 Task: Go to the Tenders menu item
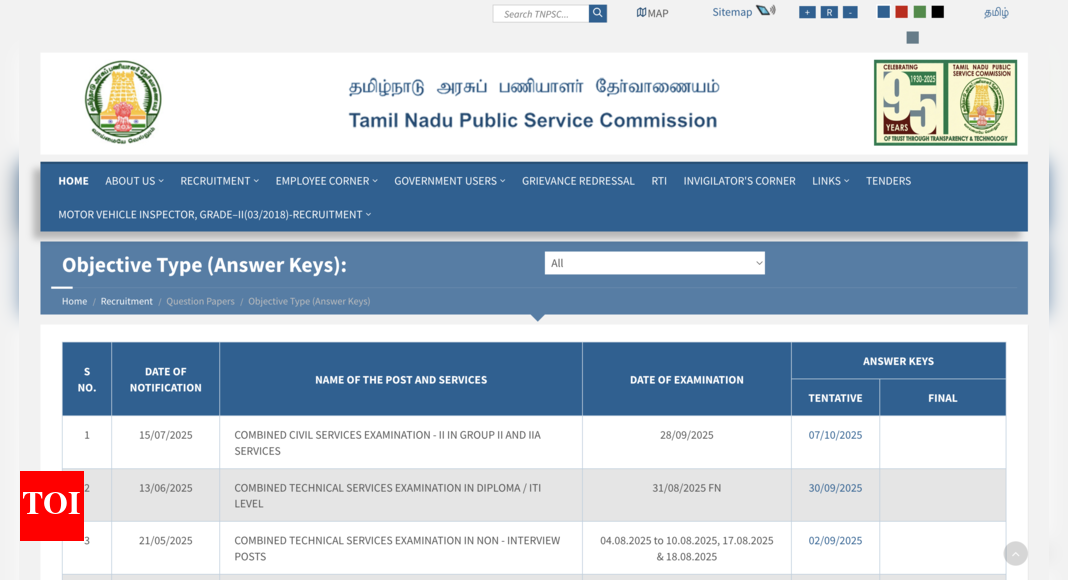(888, 181)
